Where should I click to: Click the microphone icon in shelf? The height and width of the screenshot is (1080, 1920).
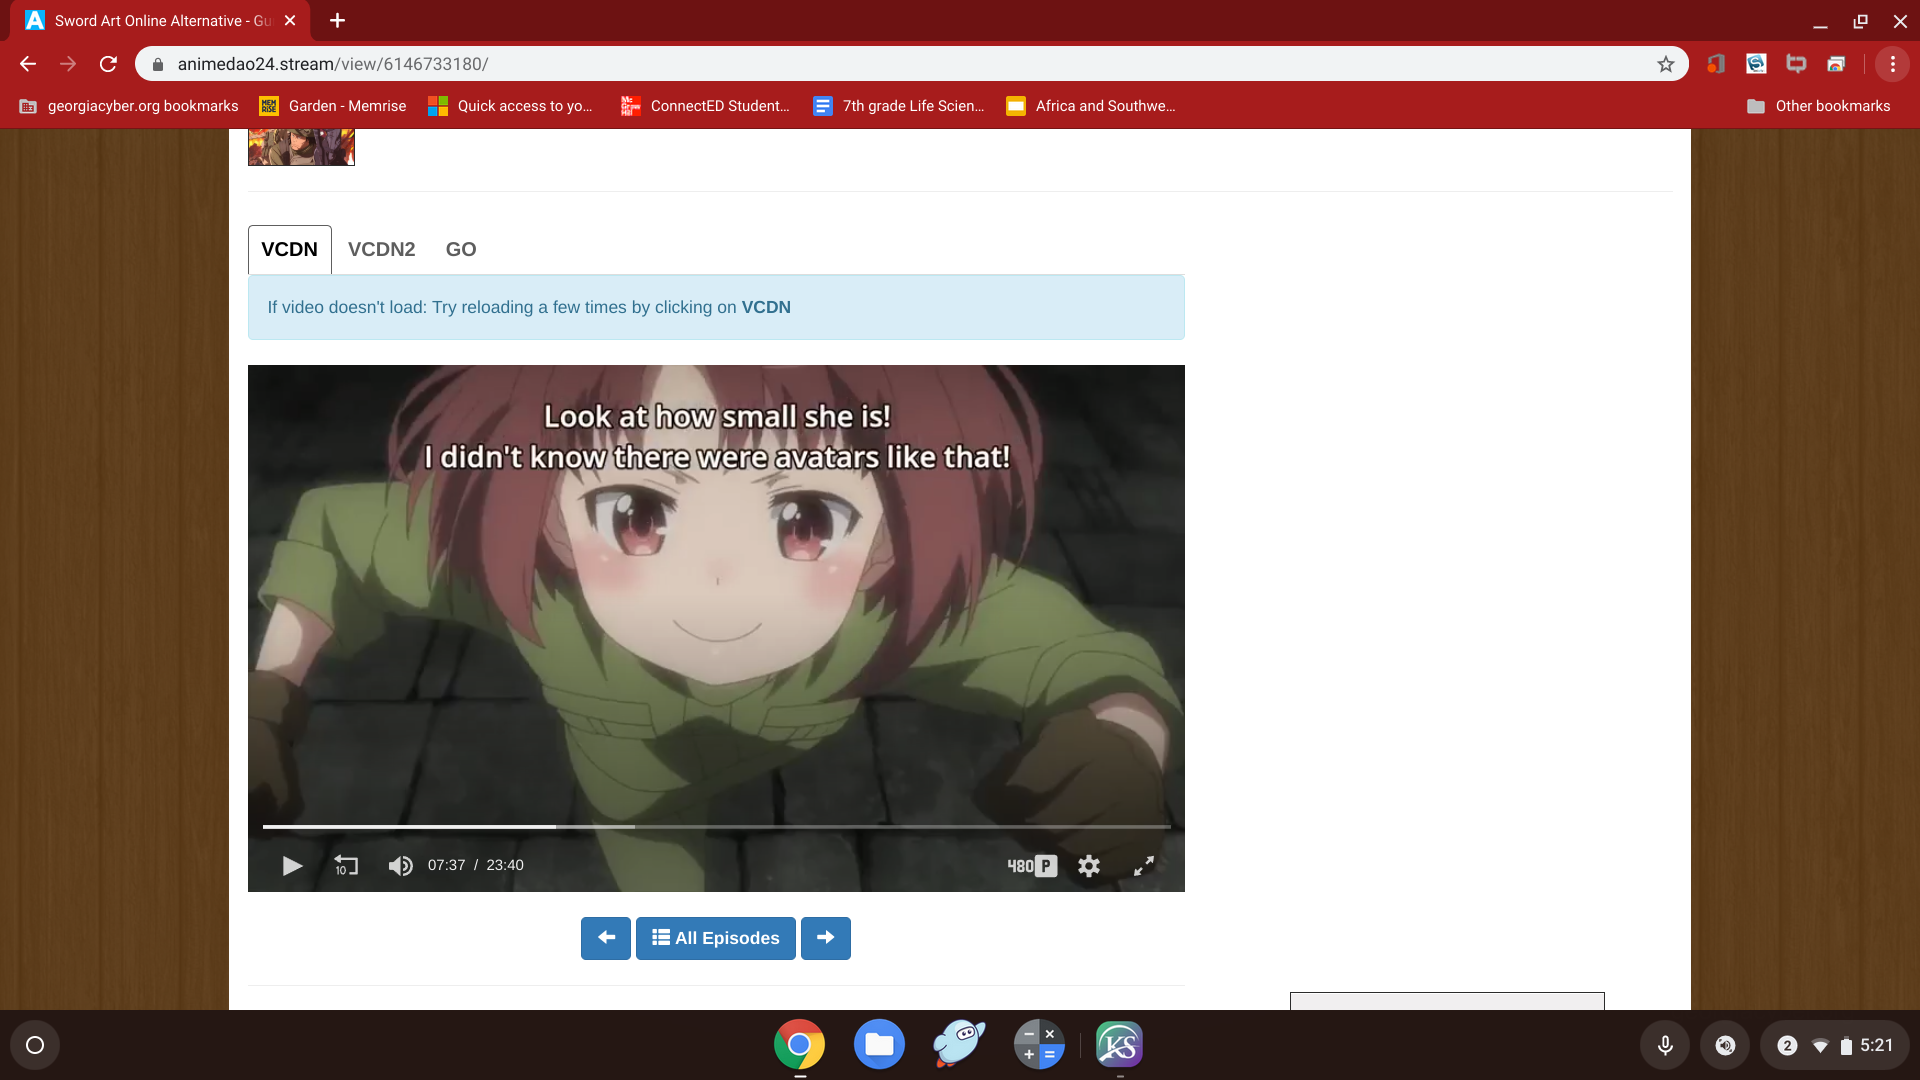[1665, 1045]
